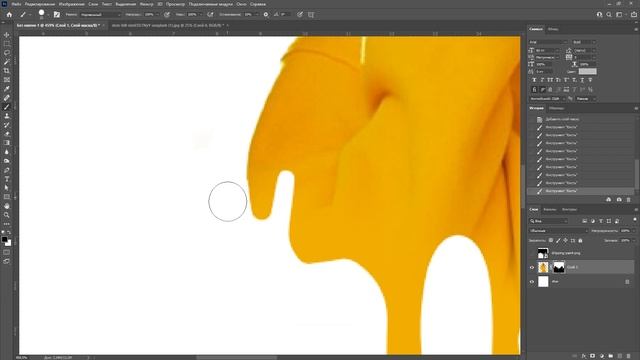Click the symmetry paint options icon
This screenshot has width=640, height=360.
coord(311,14)
